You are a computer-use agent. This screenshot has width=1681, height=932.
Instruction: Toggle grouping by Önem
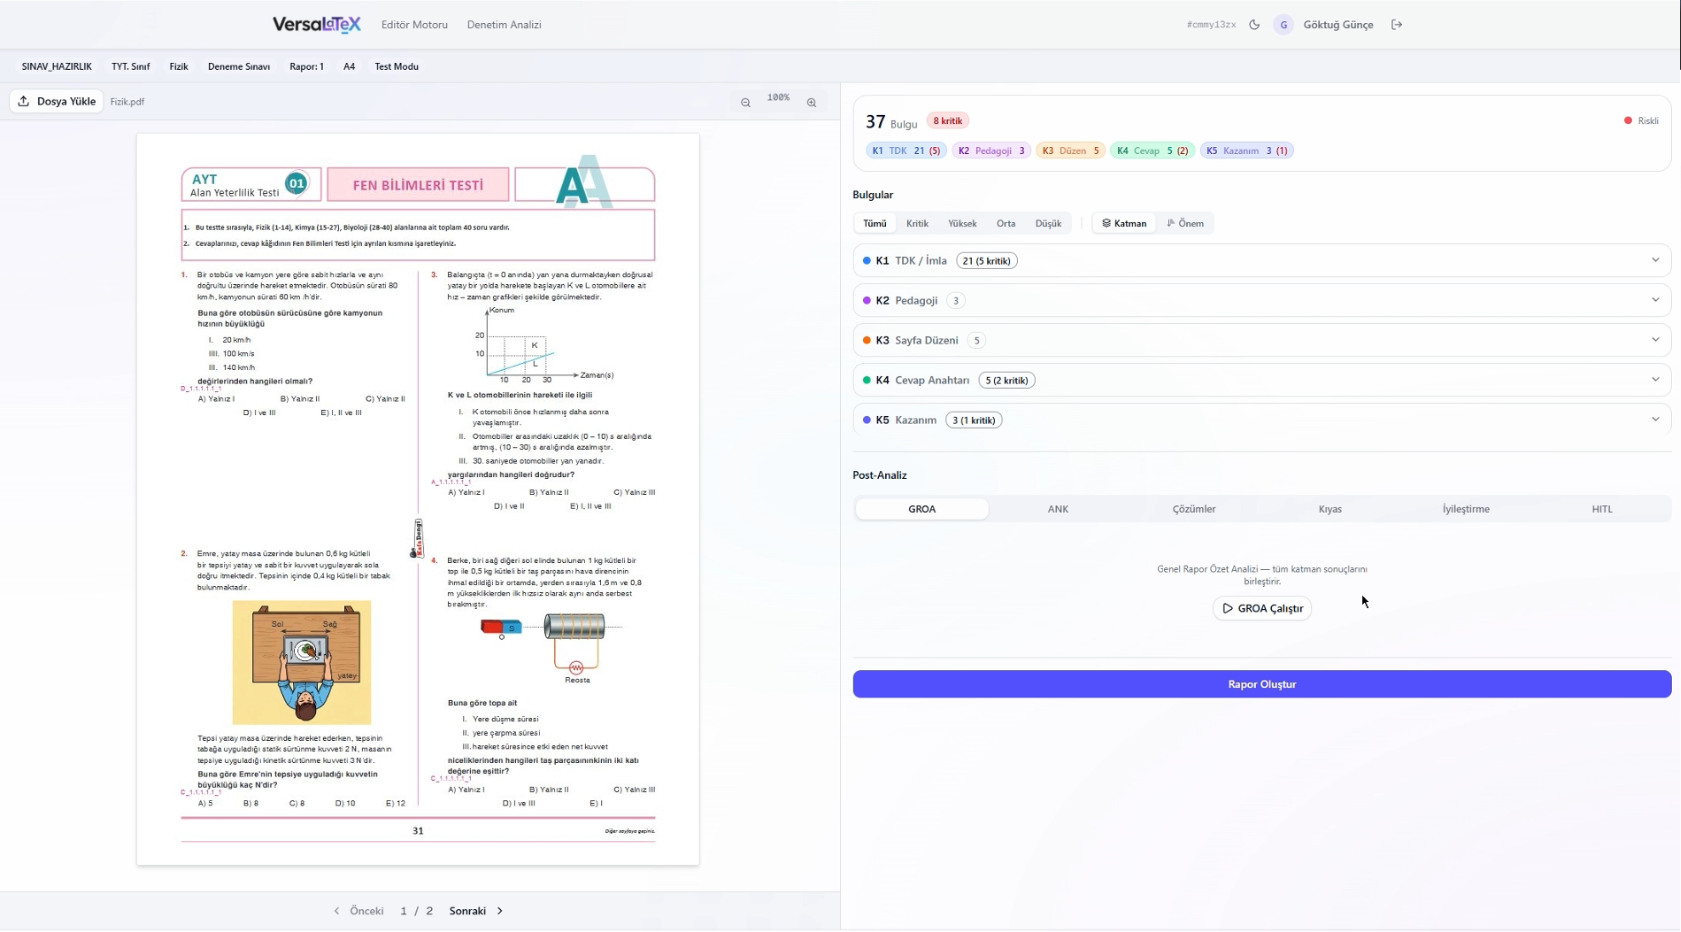click(1185, 224)
